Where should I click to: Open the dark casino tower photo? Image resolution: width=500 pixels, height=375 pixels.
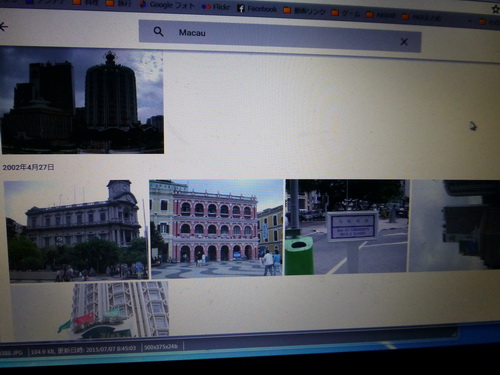click(82, 101)
